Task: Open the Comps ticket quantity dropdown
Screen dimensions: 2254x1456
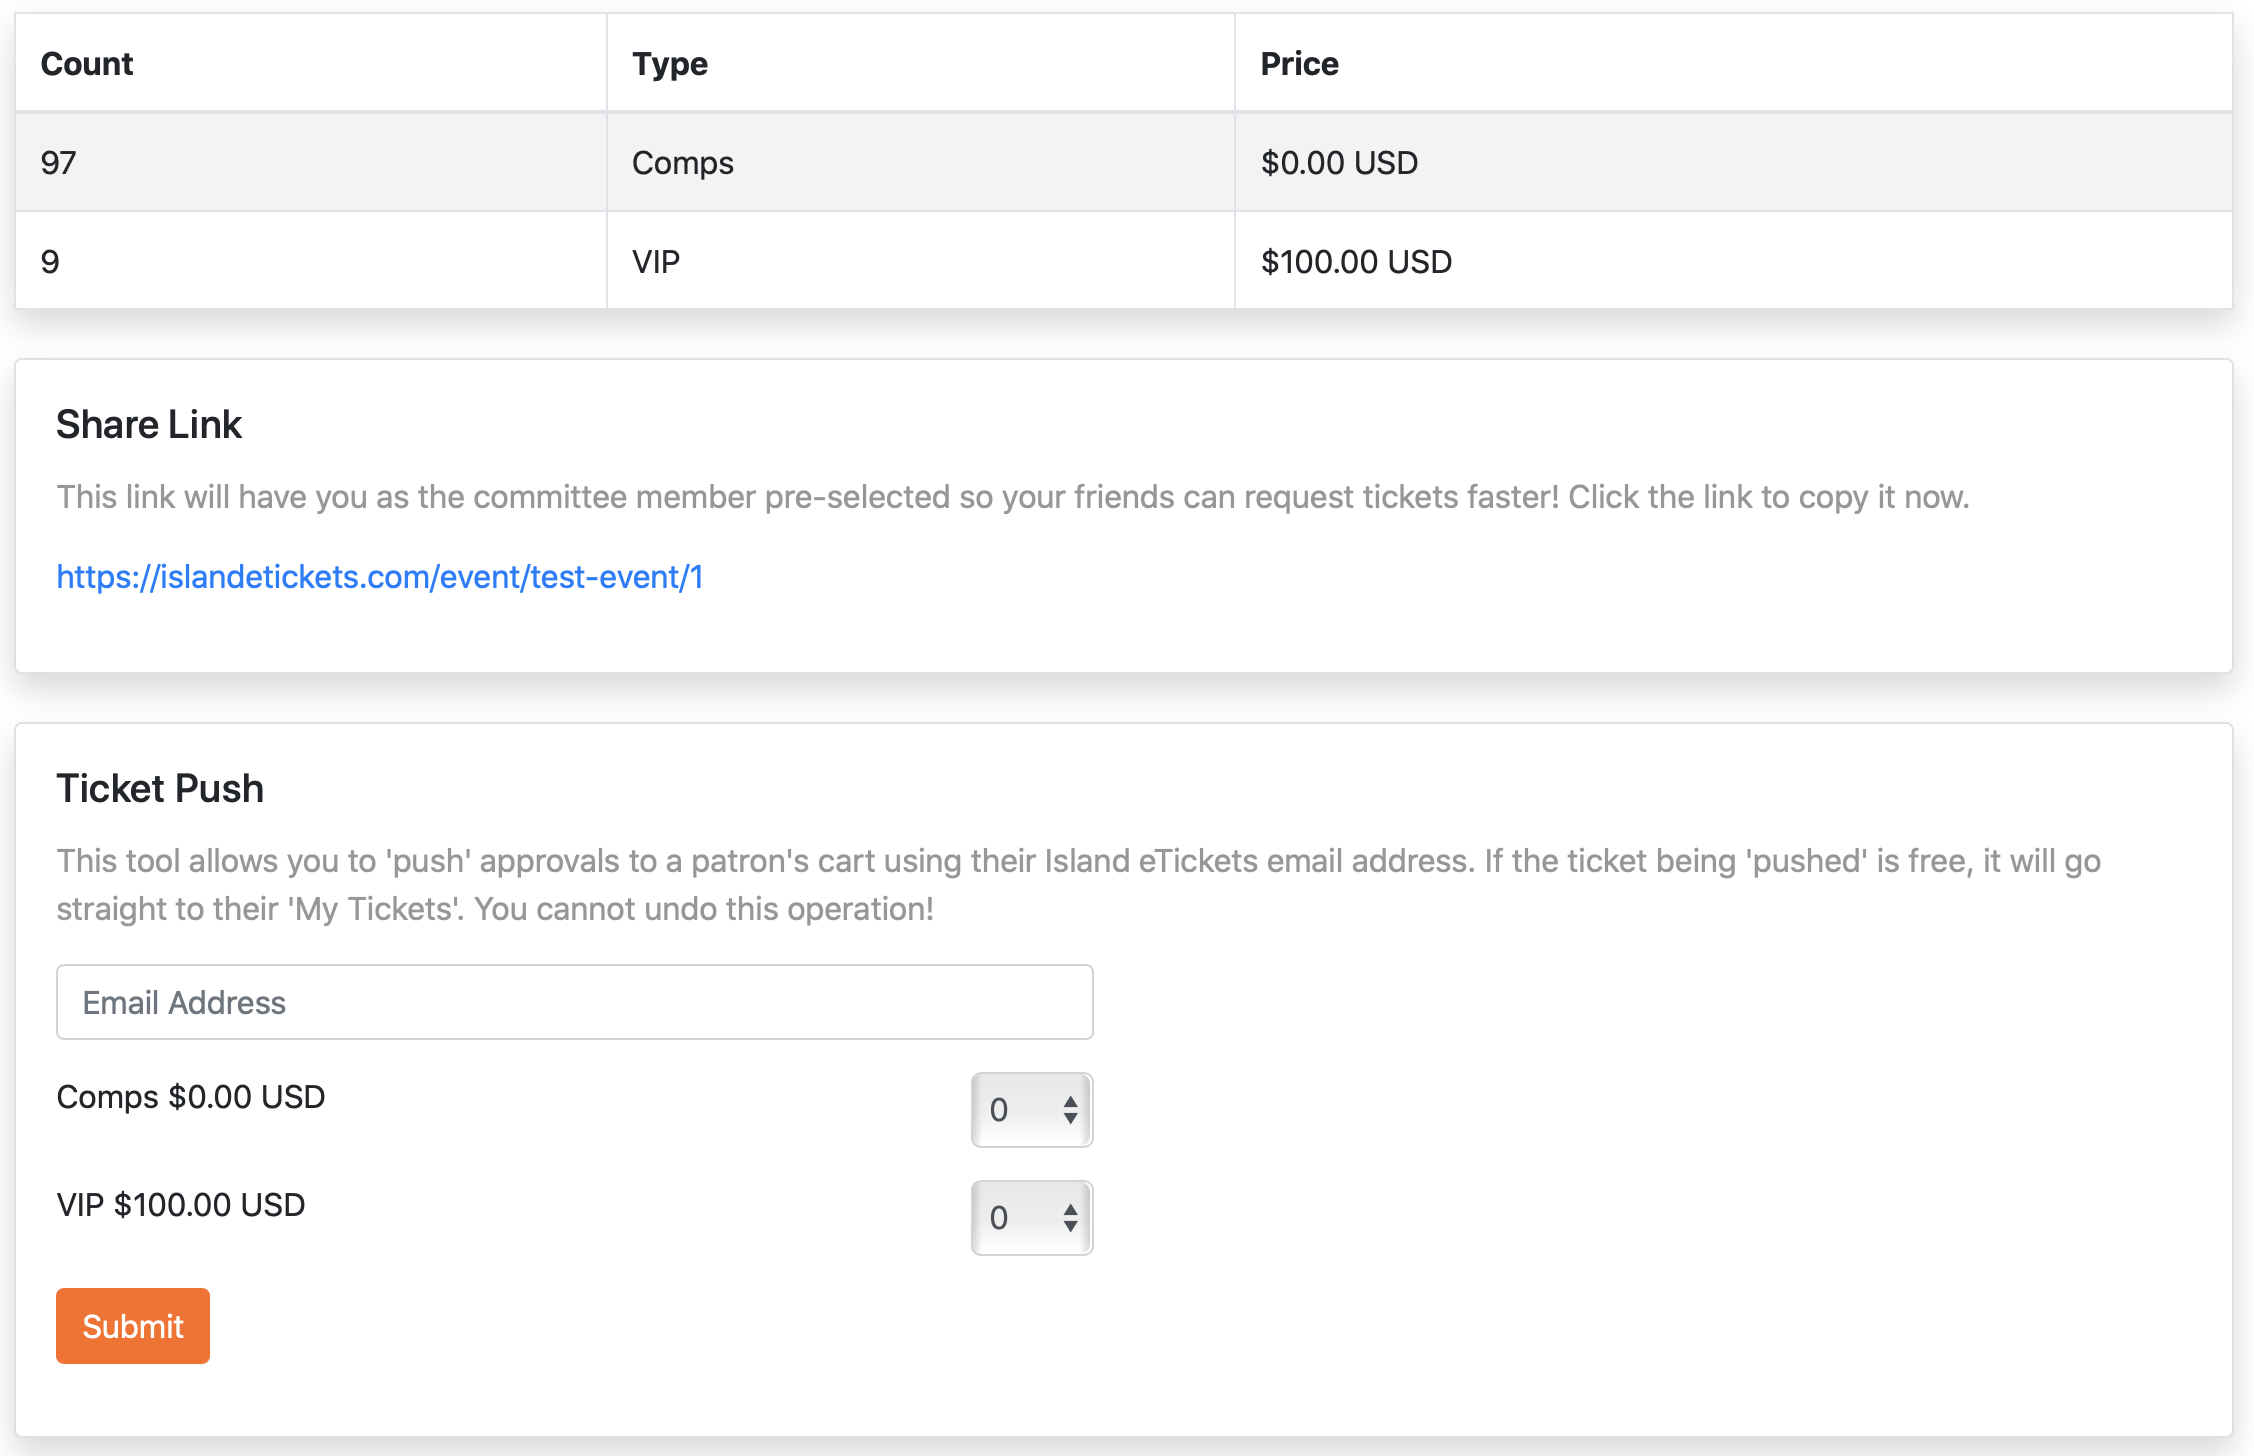Action: (1031, 1110)
